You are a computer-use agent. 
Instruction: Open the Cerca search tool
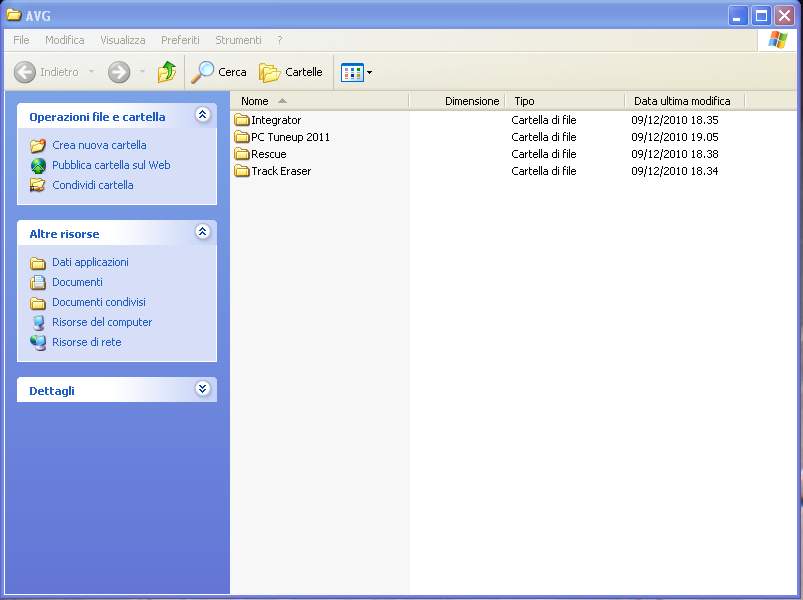219,72
